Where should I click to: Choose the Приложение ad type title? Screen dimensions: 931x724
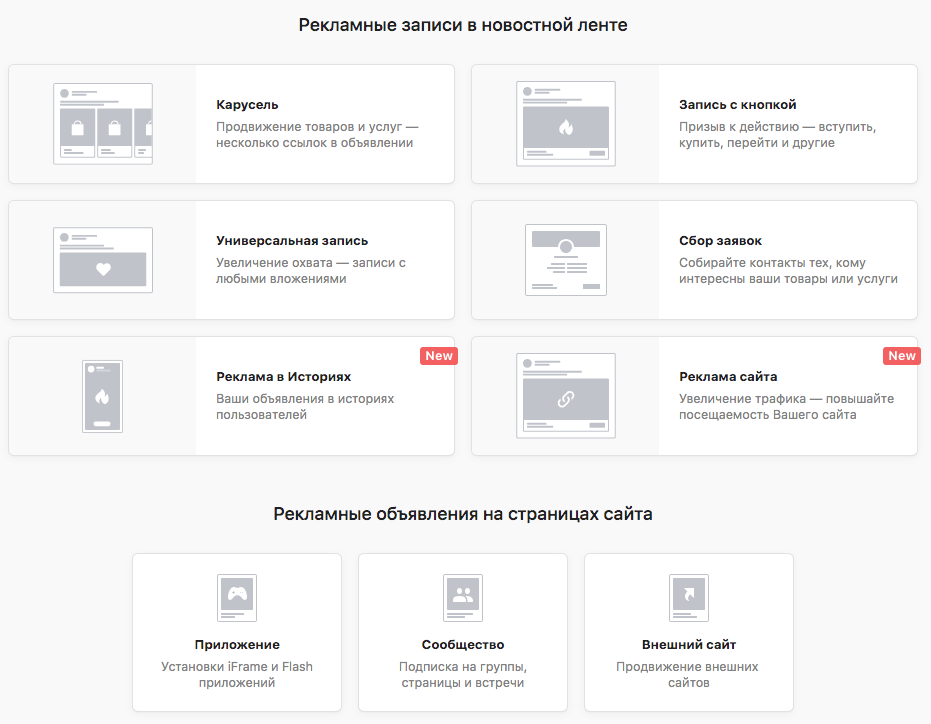(237, 645)
